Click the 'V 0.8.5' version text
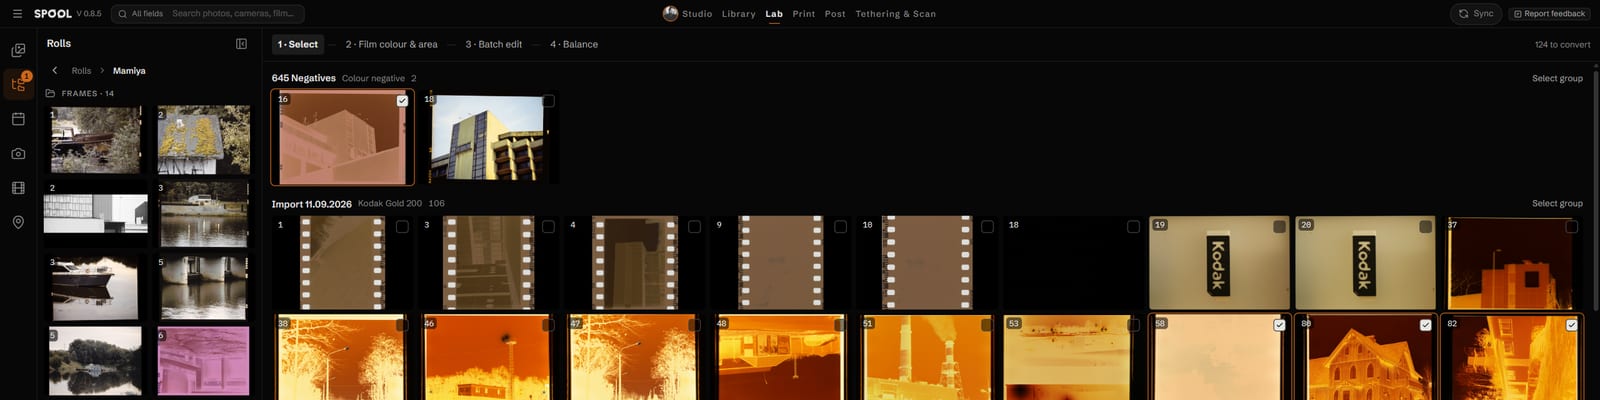This screenshot has width=1600, height=400. point(89,14)
